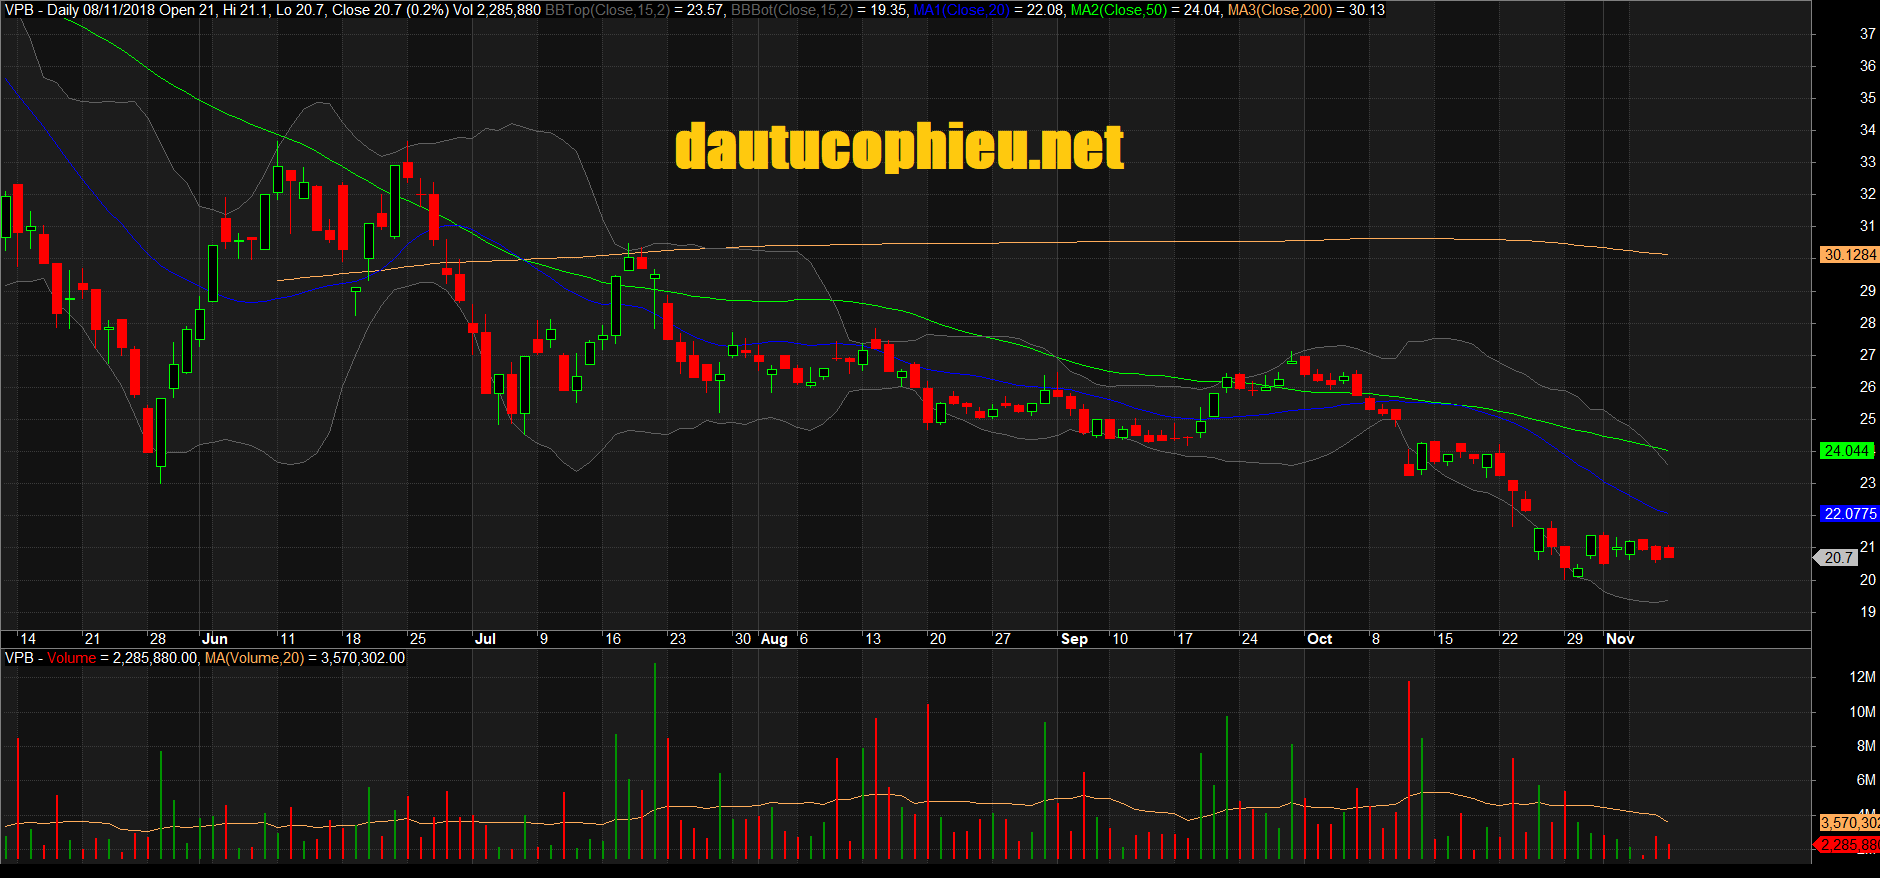Screen dimensions: 1880x878
Task: Click the MA1(Close,20) indicator label
Action: (961, 10)
